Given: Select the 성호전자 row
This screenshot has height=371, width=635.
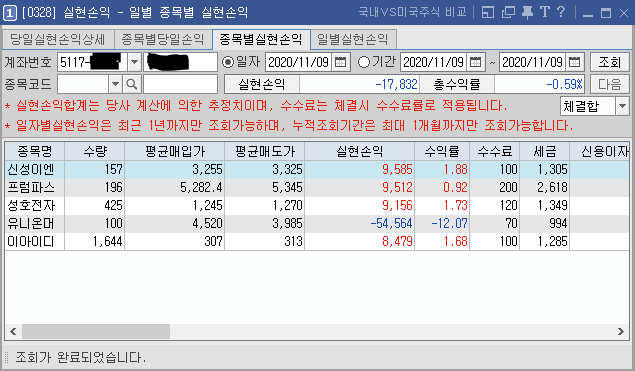Looking at the screenshot, I should click(317, 206).
